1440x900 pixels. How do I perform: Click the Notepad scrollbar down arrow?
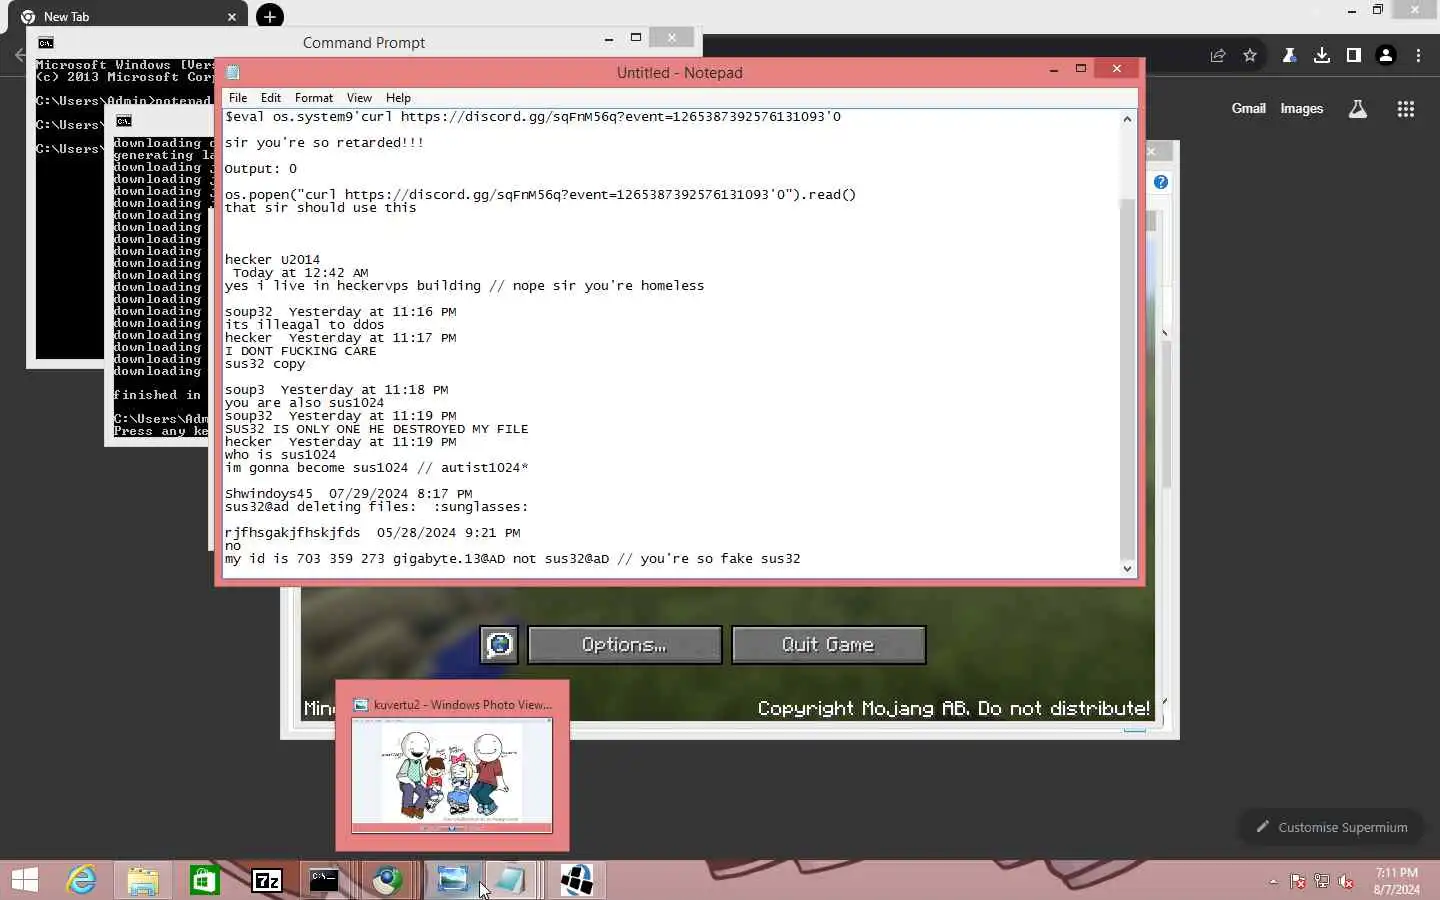[1127, 568]
